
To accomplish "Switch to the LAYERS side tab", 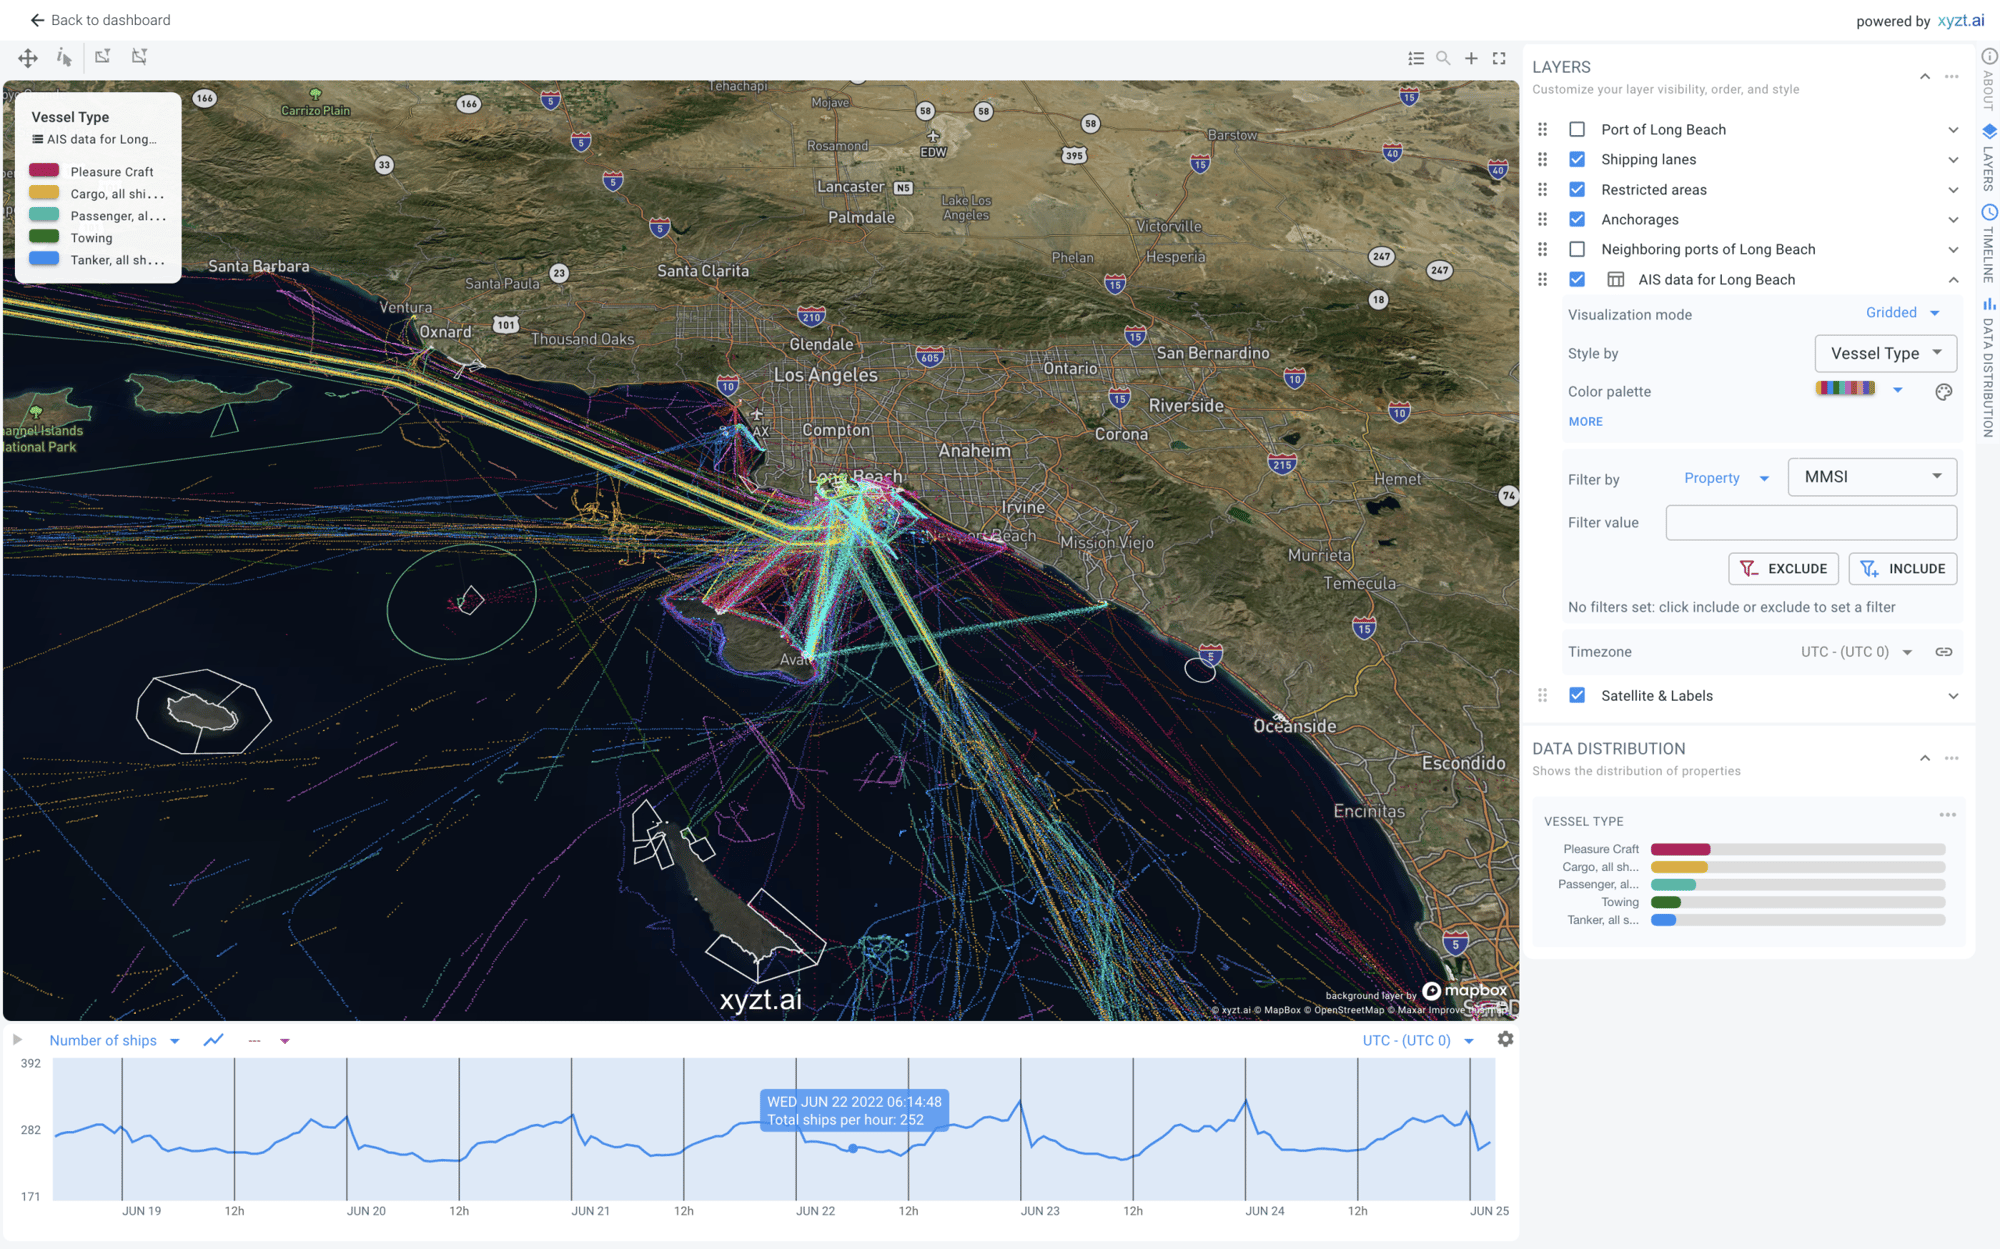I will coord(1988,168).
